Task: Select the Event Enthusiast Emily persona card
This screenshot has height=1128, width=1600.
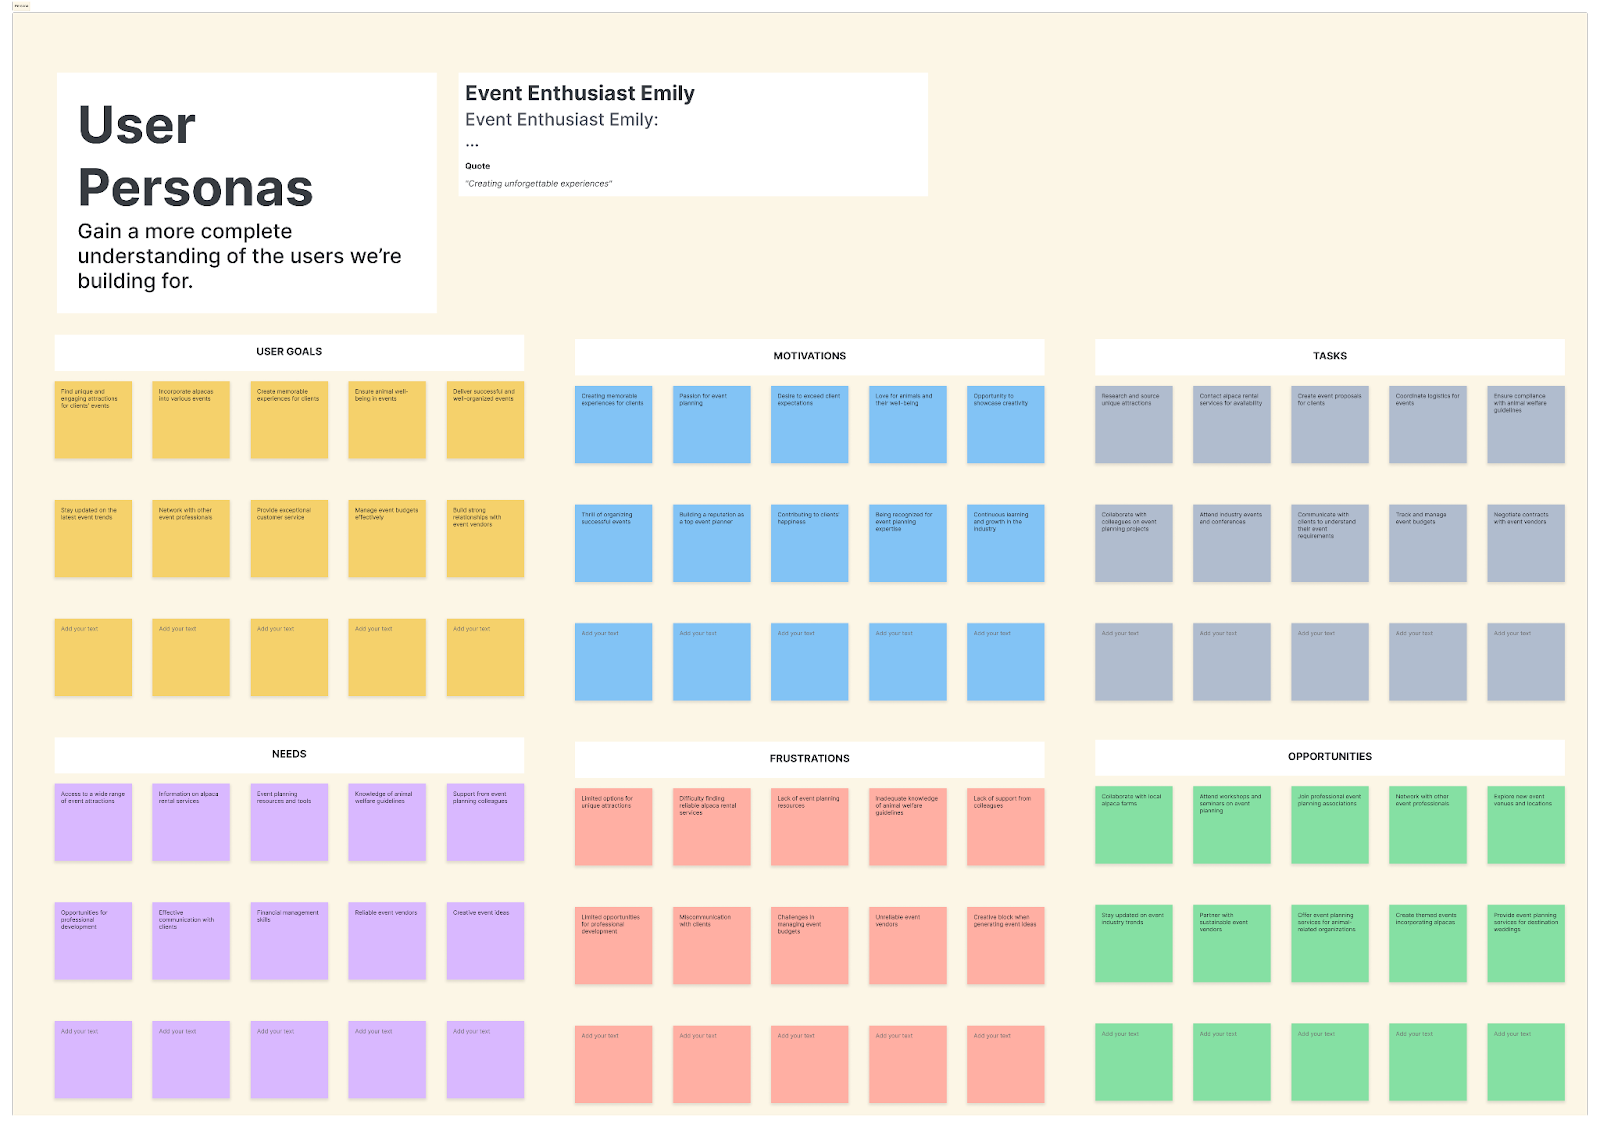Action: coord(690,133)
